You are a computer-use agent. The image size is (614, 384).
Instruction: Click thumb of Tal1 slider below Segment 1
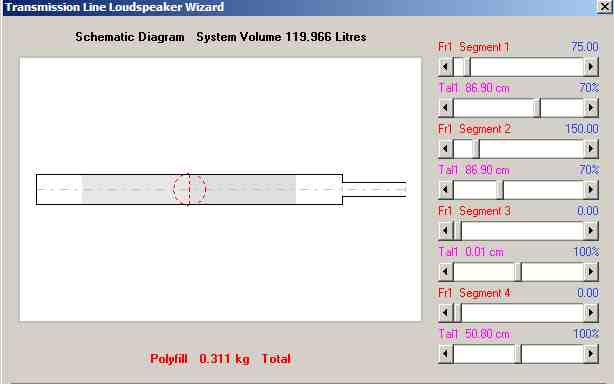click(537, 108)
